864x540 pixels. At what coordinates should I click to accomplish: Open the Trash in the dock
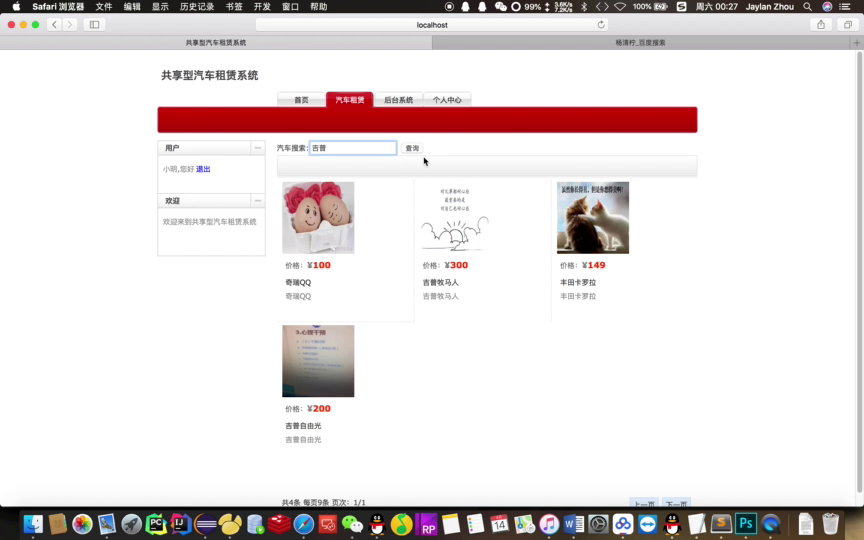click(830, 524)
